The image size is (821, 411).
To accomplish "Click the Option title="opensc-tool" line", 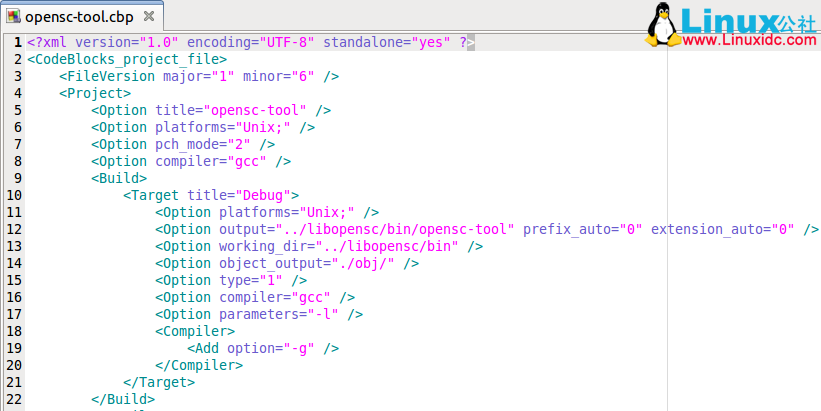I will click(x=211, y=110).
